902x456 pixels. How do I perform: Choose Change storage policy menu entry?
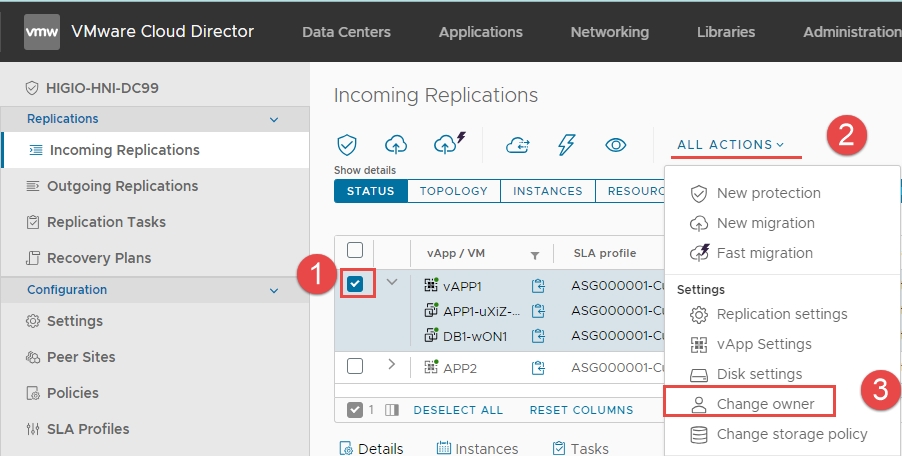click(792, 434)
